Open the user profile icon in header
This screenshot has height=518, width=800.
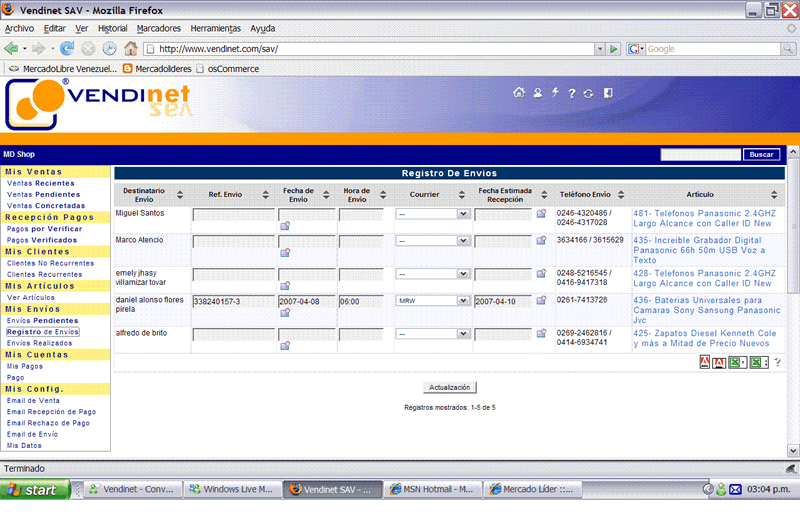pyautogui.click(x=537, y=93)
